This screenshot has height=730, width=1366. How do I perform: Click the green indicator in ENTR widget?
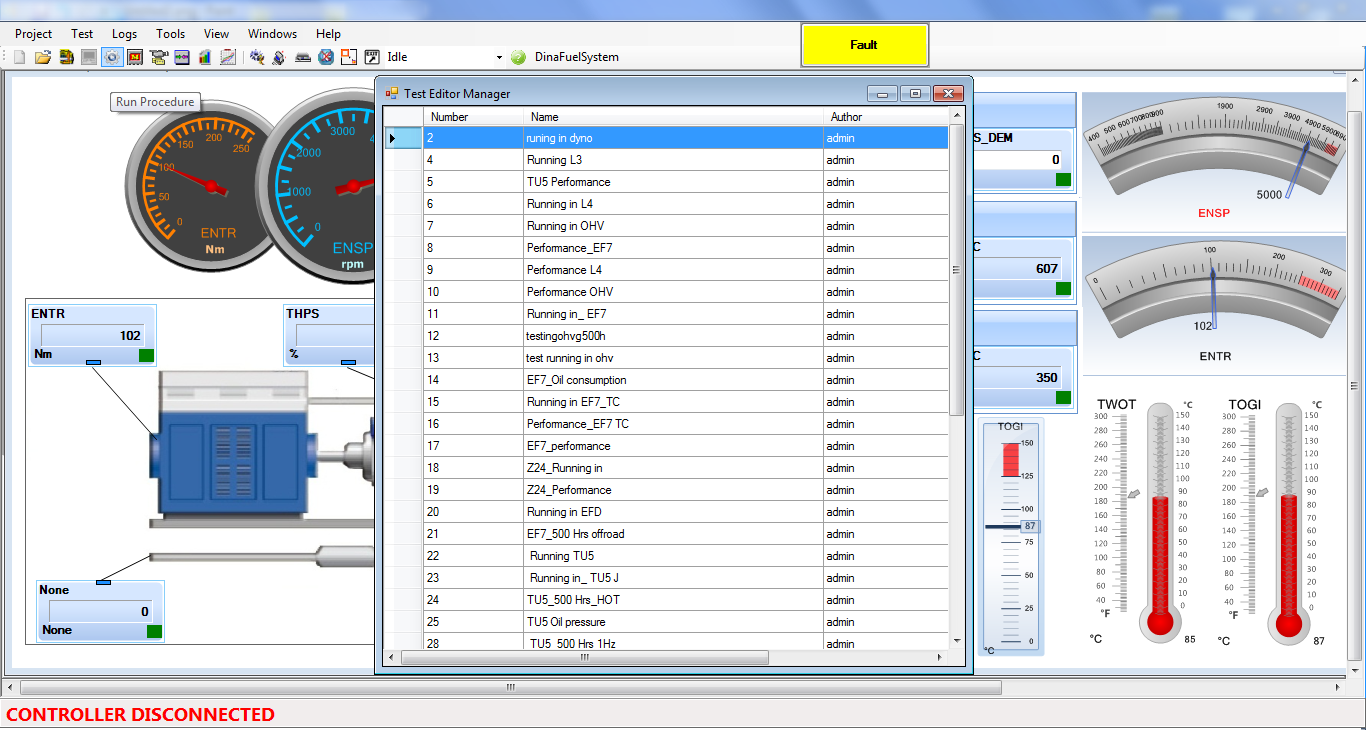[x=146, y=355]
